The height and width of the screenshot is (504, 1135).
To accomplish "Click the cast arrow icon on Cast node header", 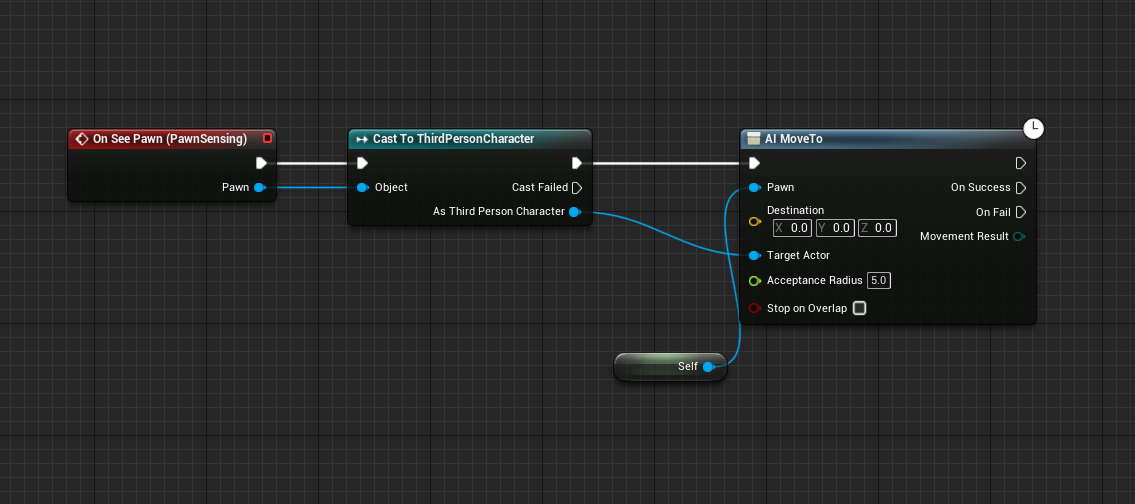I will (x=363, y=138).
